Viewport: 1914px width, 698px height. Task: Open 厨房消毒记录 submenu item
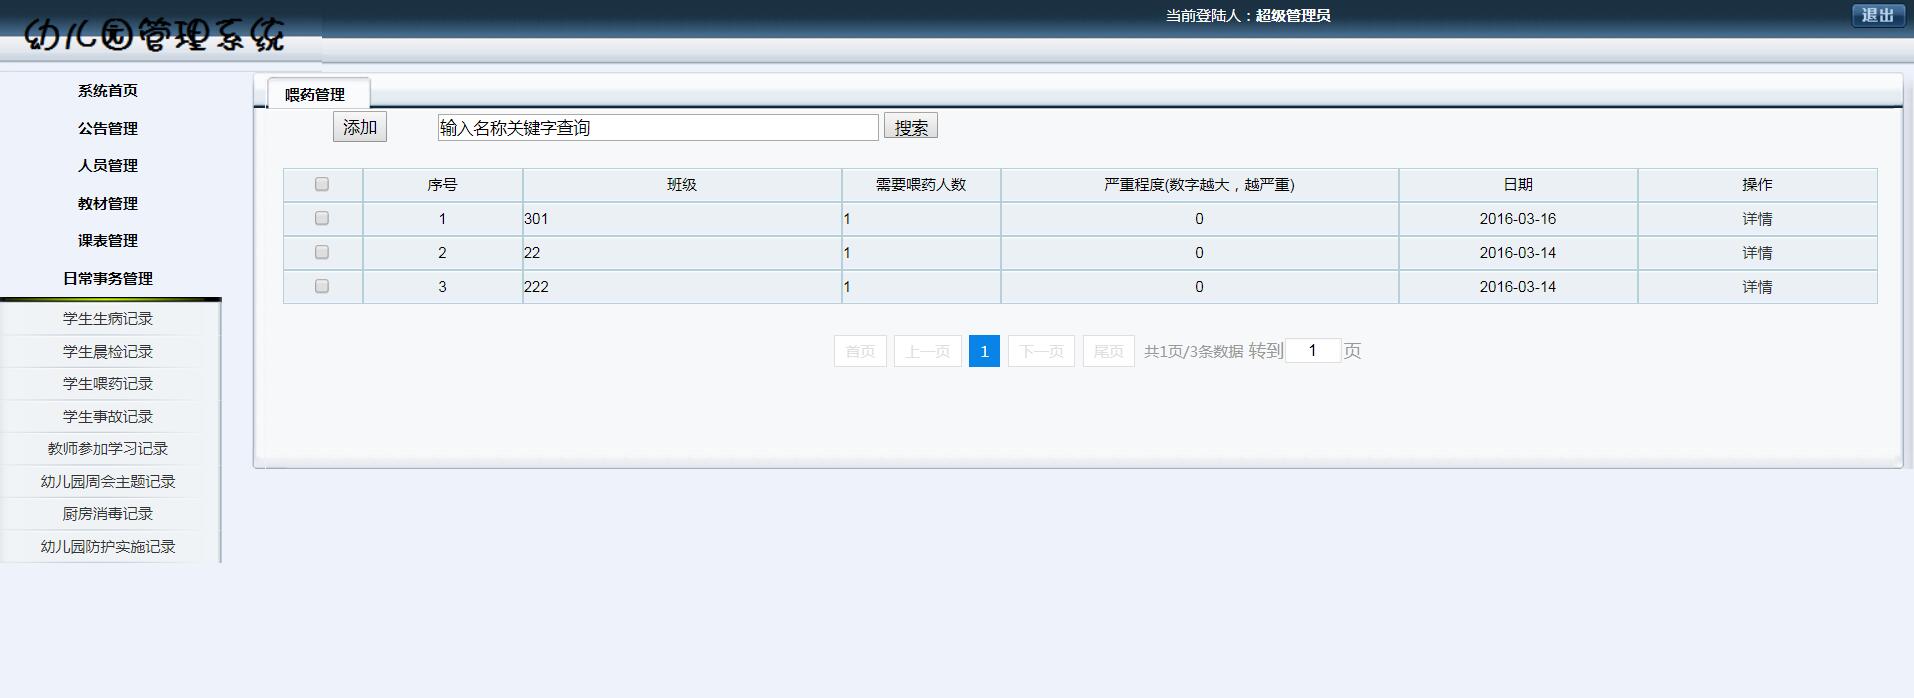[x=108, y=514]
